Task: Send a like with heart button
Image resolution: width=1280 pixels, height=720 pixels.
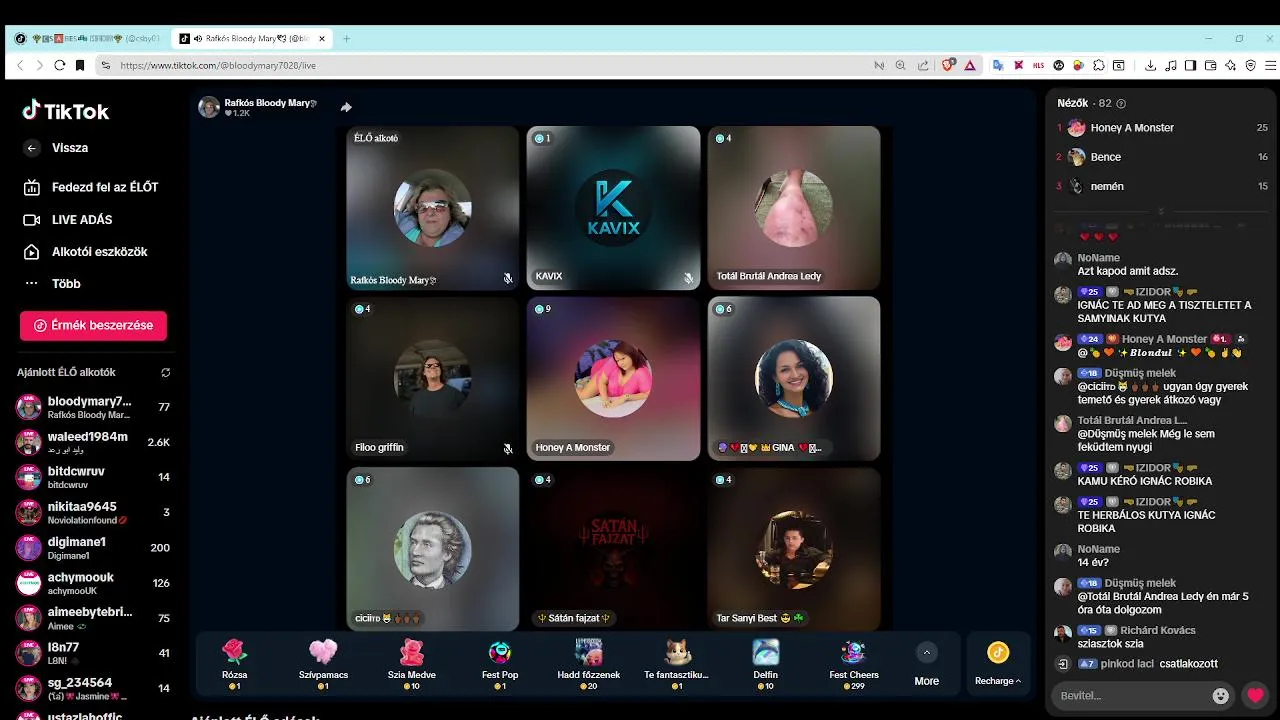Action: [x=1256, y=695]
